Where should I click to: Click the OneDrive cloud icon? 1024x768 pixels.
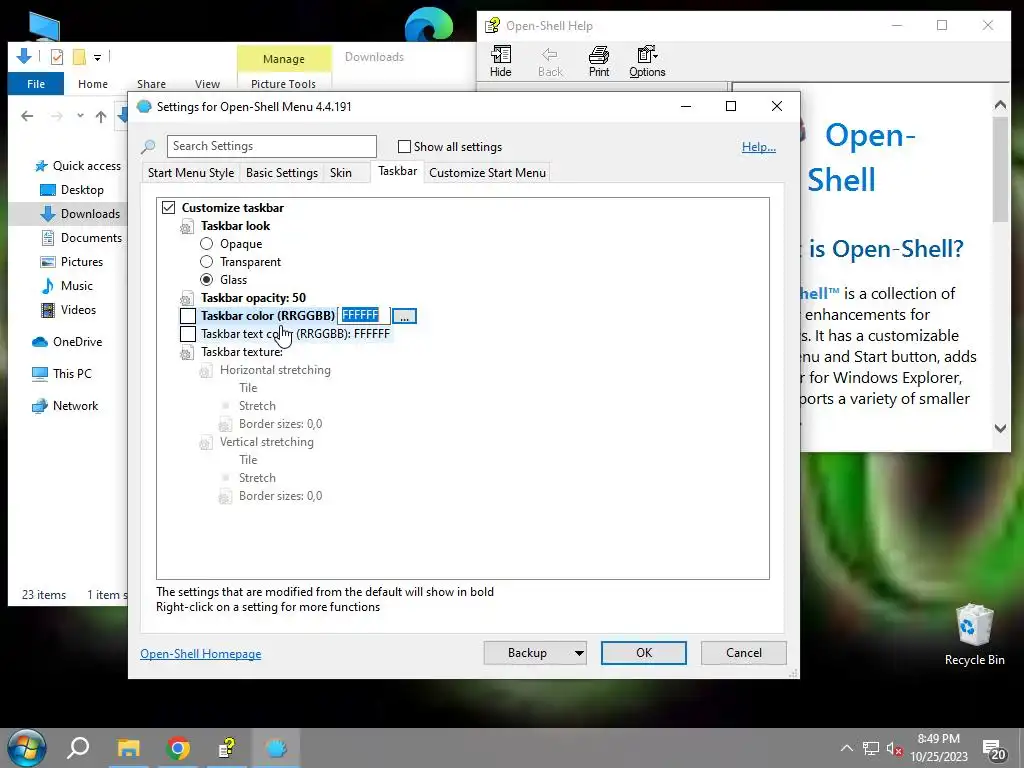40,342
